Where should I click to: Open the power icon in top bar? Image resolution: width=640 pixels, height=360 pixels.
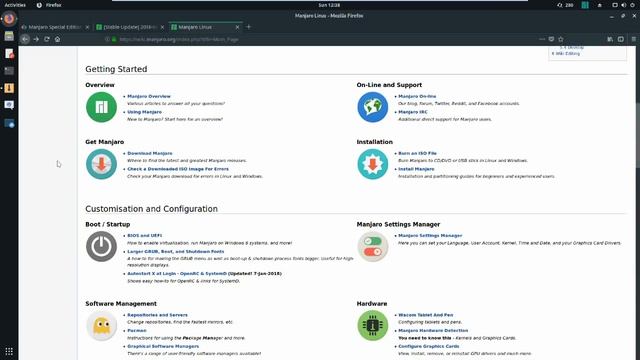[632, 5]
